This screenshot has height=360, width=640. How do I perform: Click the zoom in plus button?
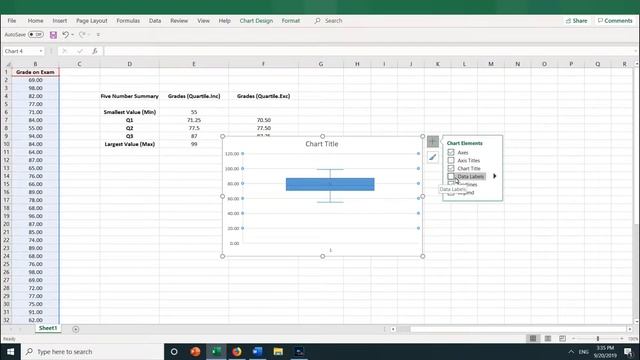[622, 338]
